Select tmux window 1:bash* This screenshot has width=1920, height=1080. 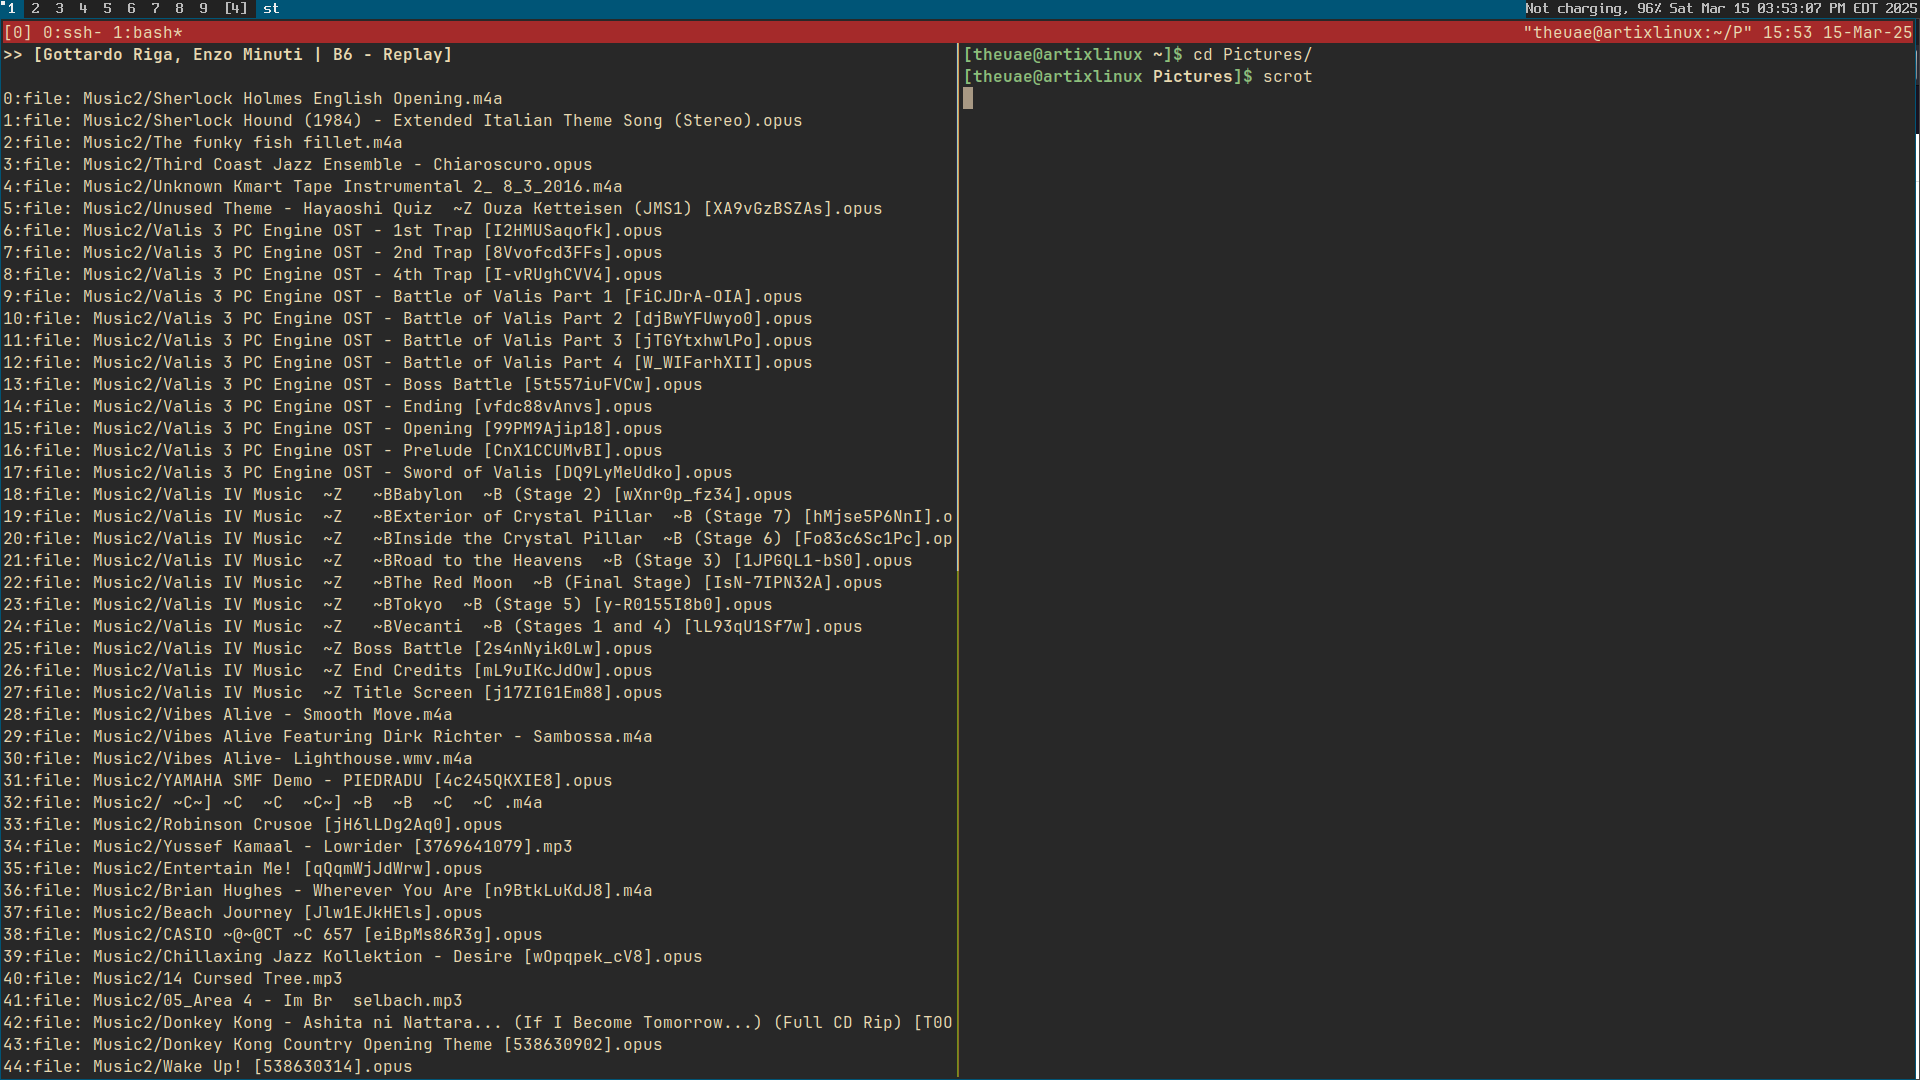[148, 33]
